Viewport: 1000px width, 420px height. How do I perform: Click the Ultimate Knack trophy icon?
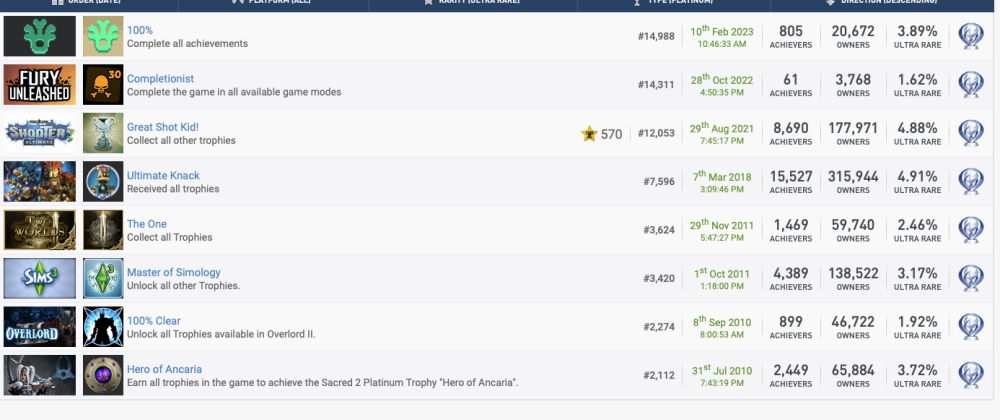(103, 182)
